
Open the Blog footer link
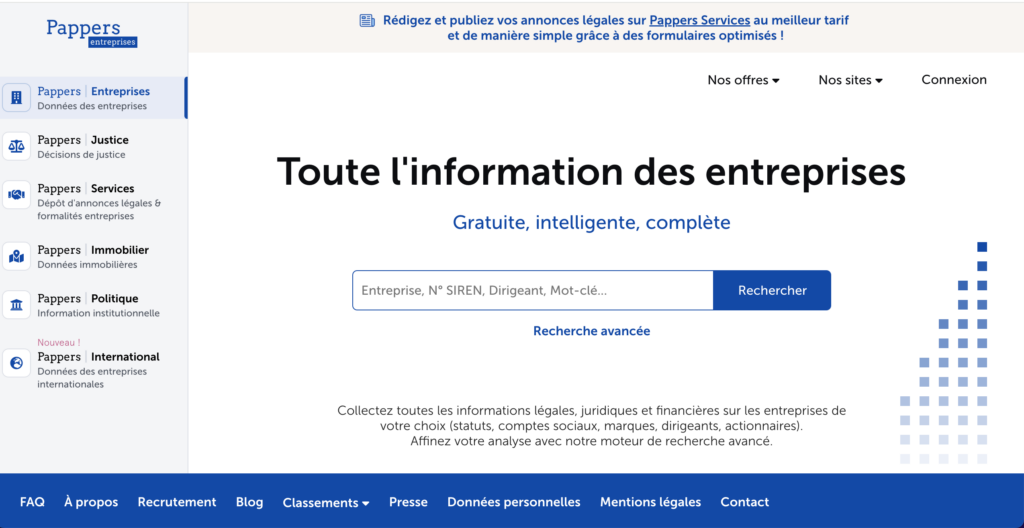[x=249, y=502]
